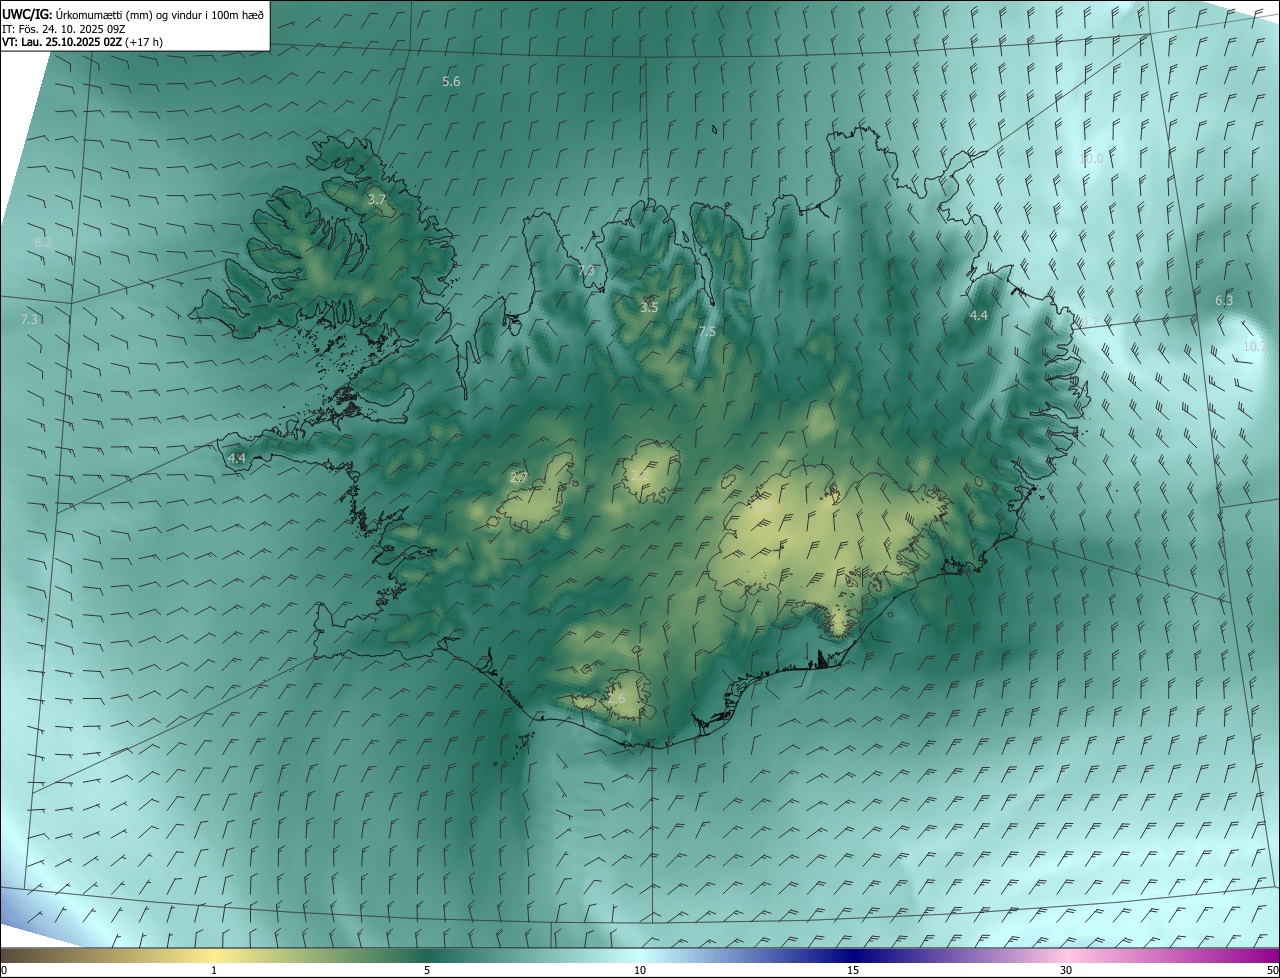The width and height of the screenshot is (1280, 978).
Task: Click the 8.2 value label
Action: [43, 243]
